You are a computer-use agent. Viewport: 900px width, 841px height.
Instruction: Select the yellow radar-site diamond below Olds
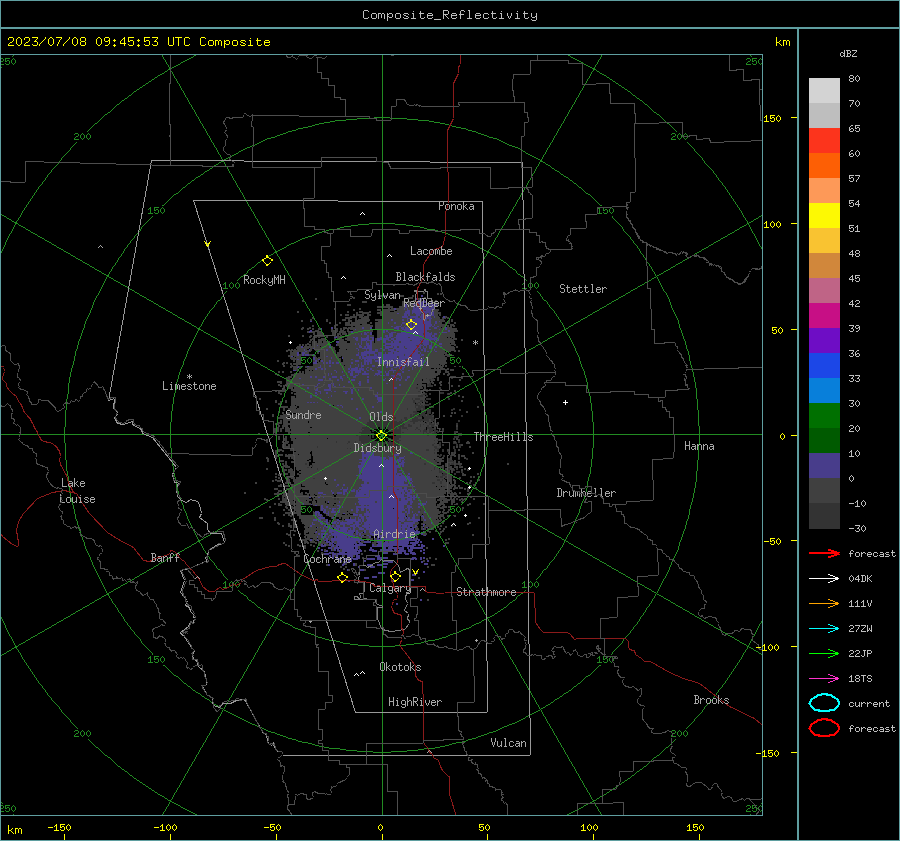pos(382,435)
